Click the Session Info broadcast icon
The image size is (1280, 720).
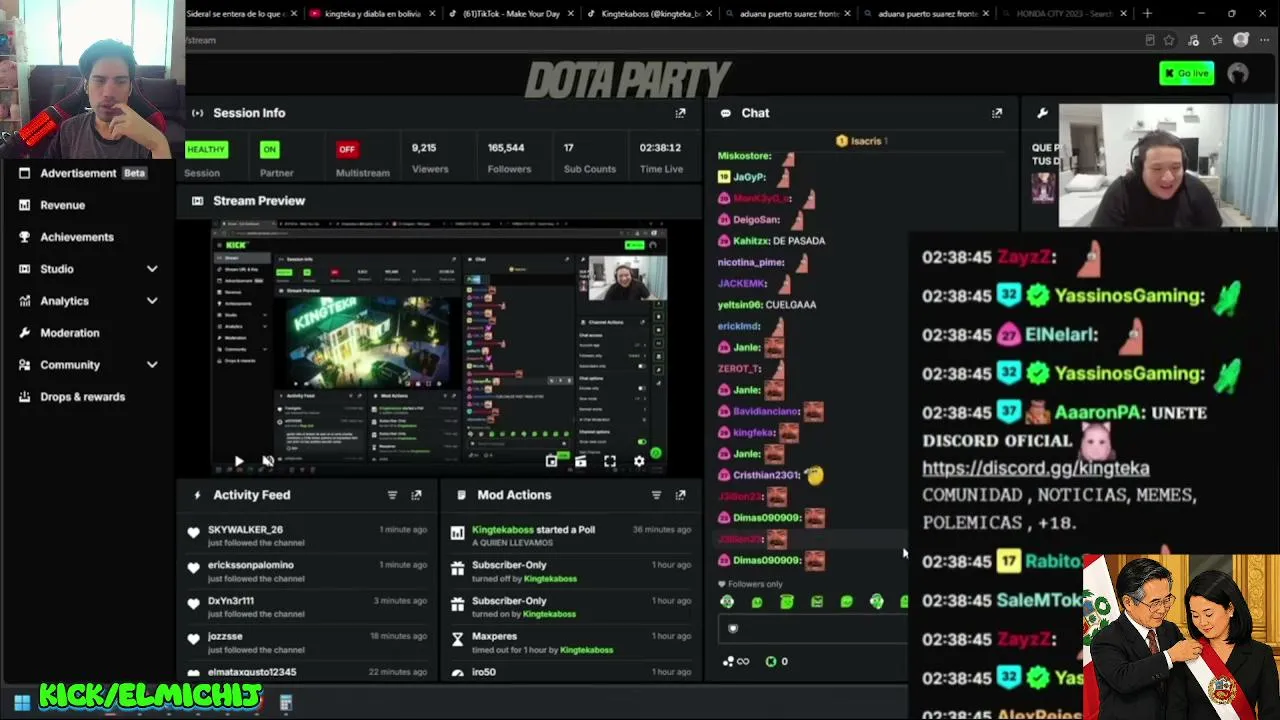[197, 113]
